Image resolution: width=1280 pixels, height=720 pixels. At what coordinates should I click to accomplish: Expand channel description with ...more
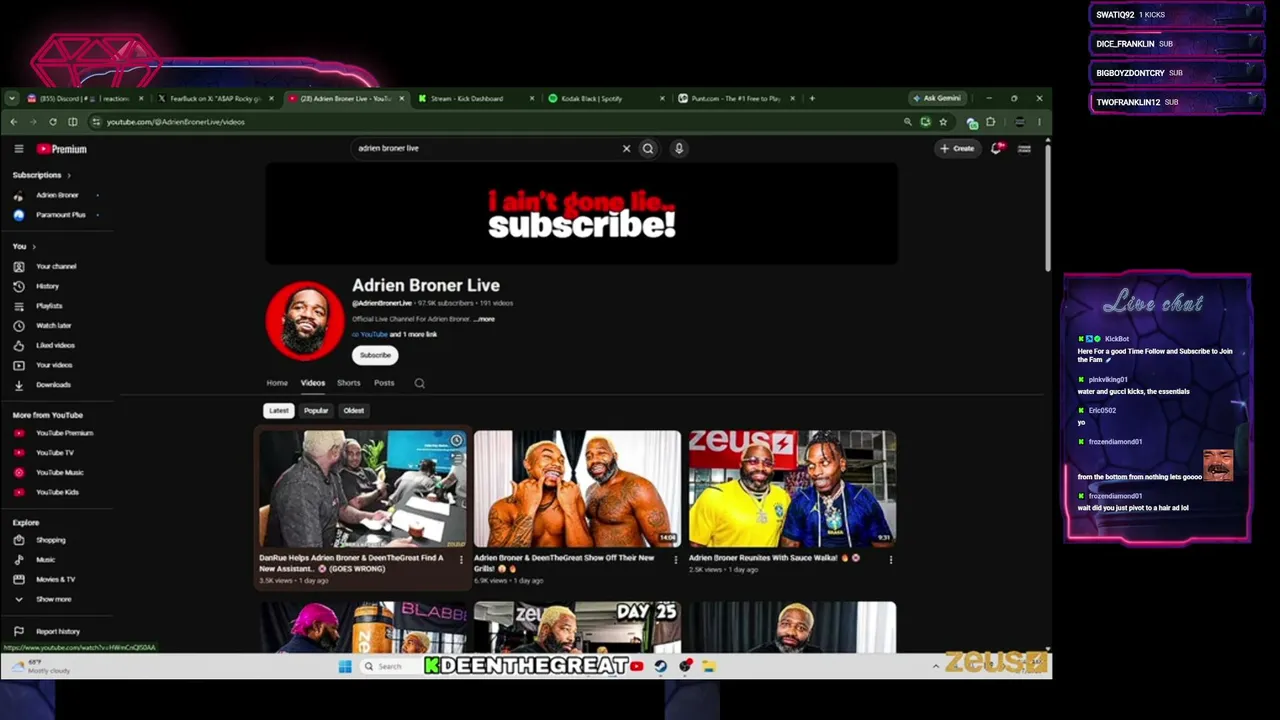[484, 319]
